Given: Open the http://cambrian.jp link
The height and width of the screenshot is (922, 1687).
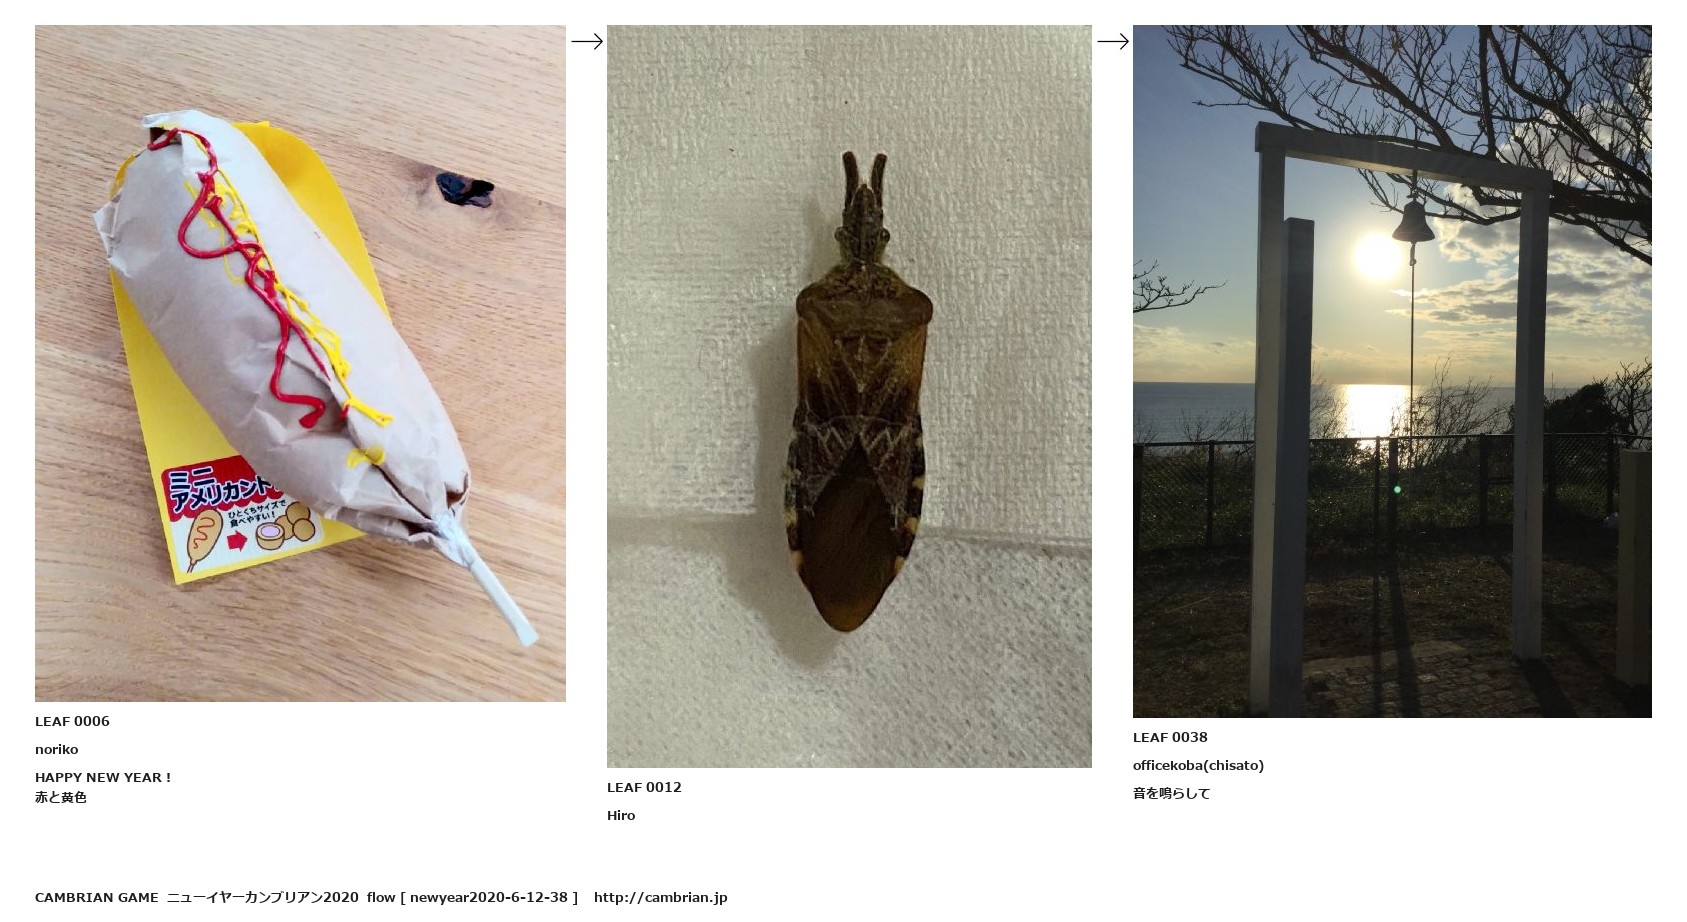Looking at the screenshot, I should point(660,897).
